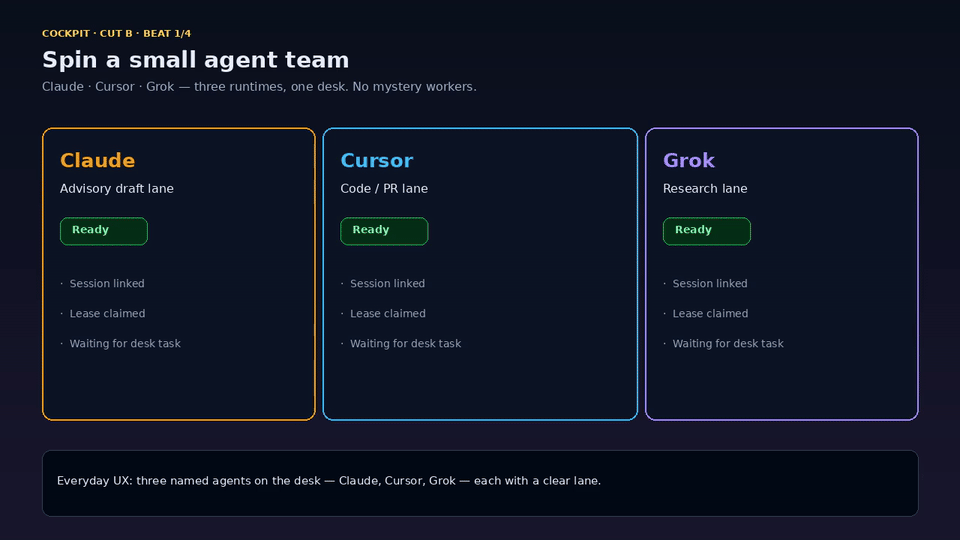Click the 'Spin a small agent team' heading

point(195,60)
